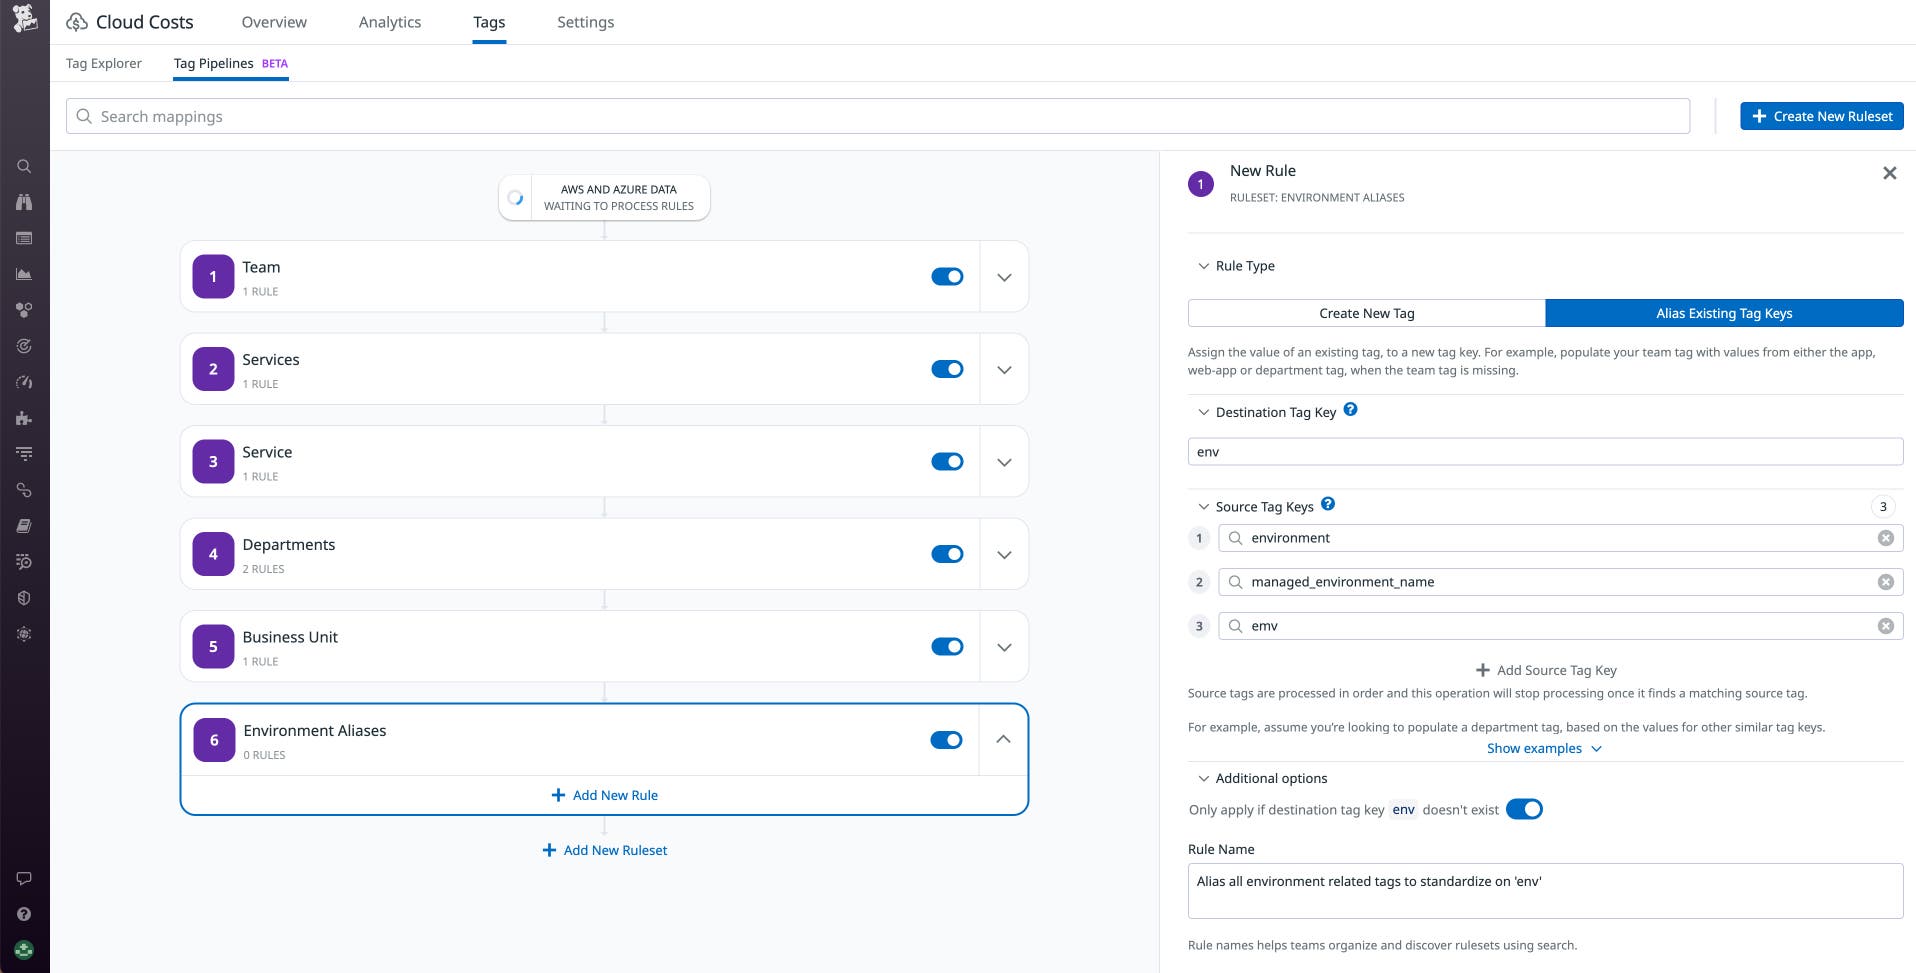Click Add Source Tag Key
The width and height of the screenshot is (1916, 973).
[x=1546, y=670]
